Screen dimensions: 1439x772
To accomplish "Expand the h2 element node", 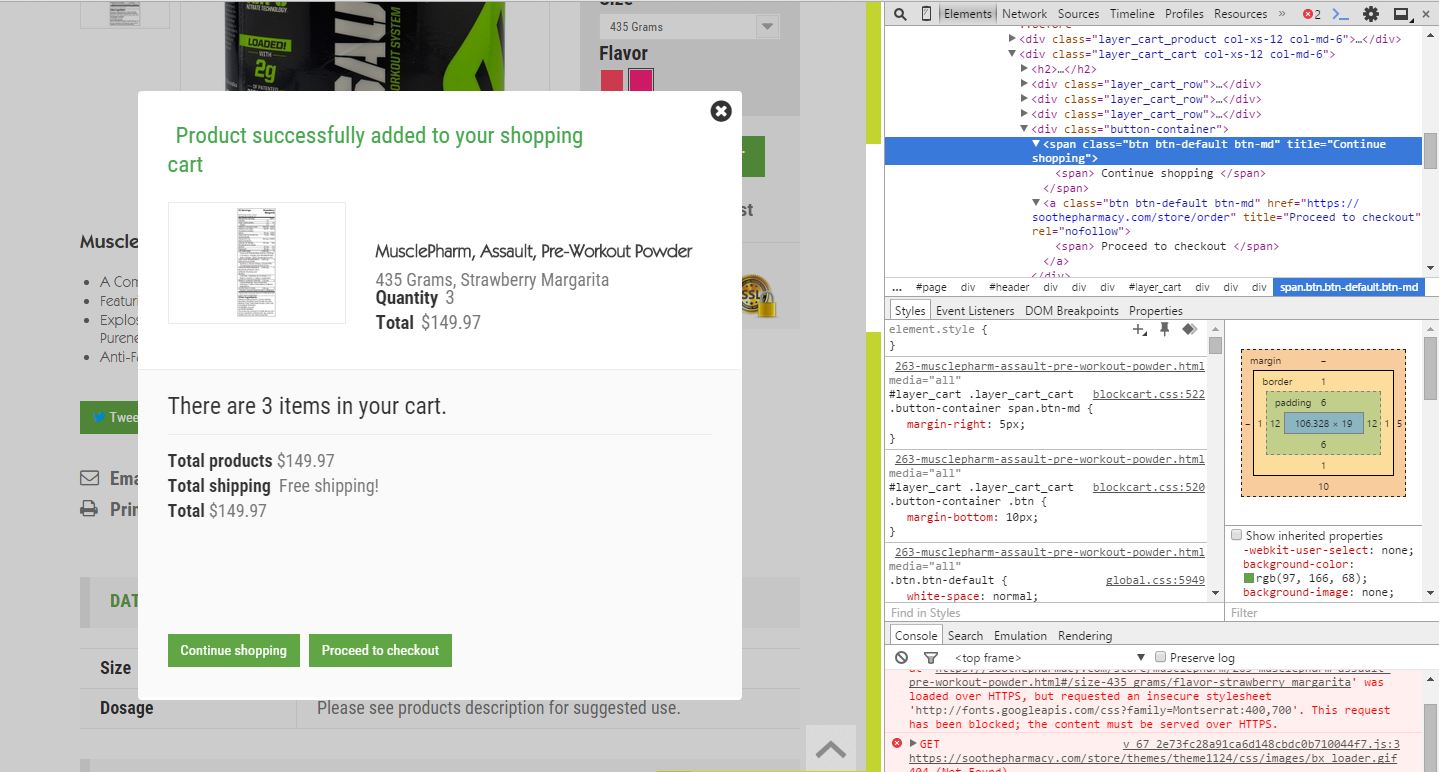I will 1024,69.
